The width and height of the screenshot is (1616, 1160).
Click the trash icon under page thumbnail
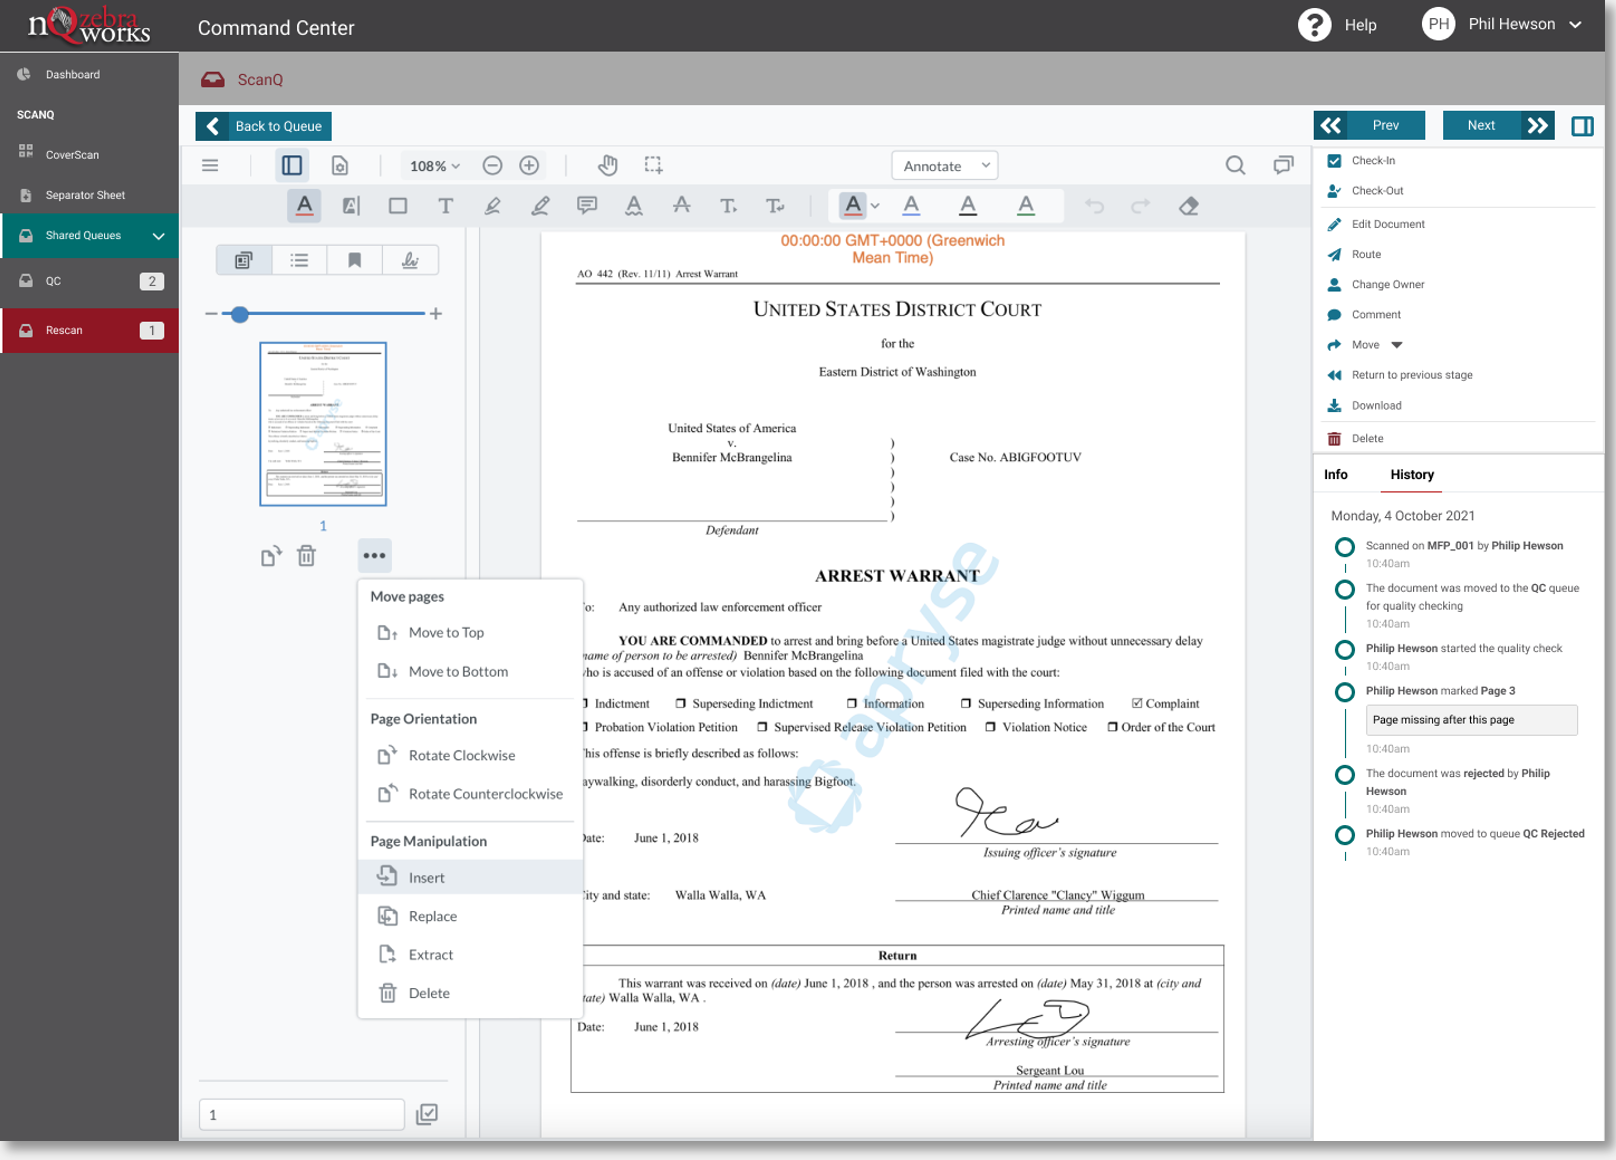pyautogui.click(x=307, y=556)
